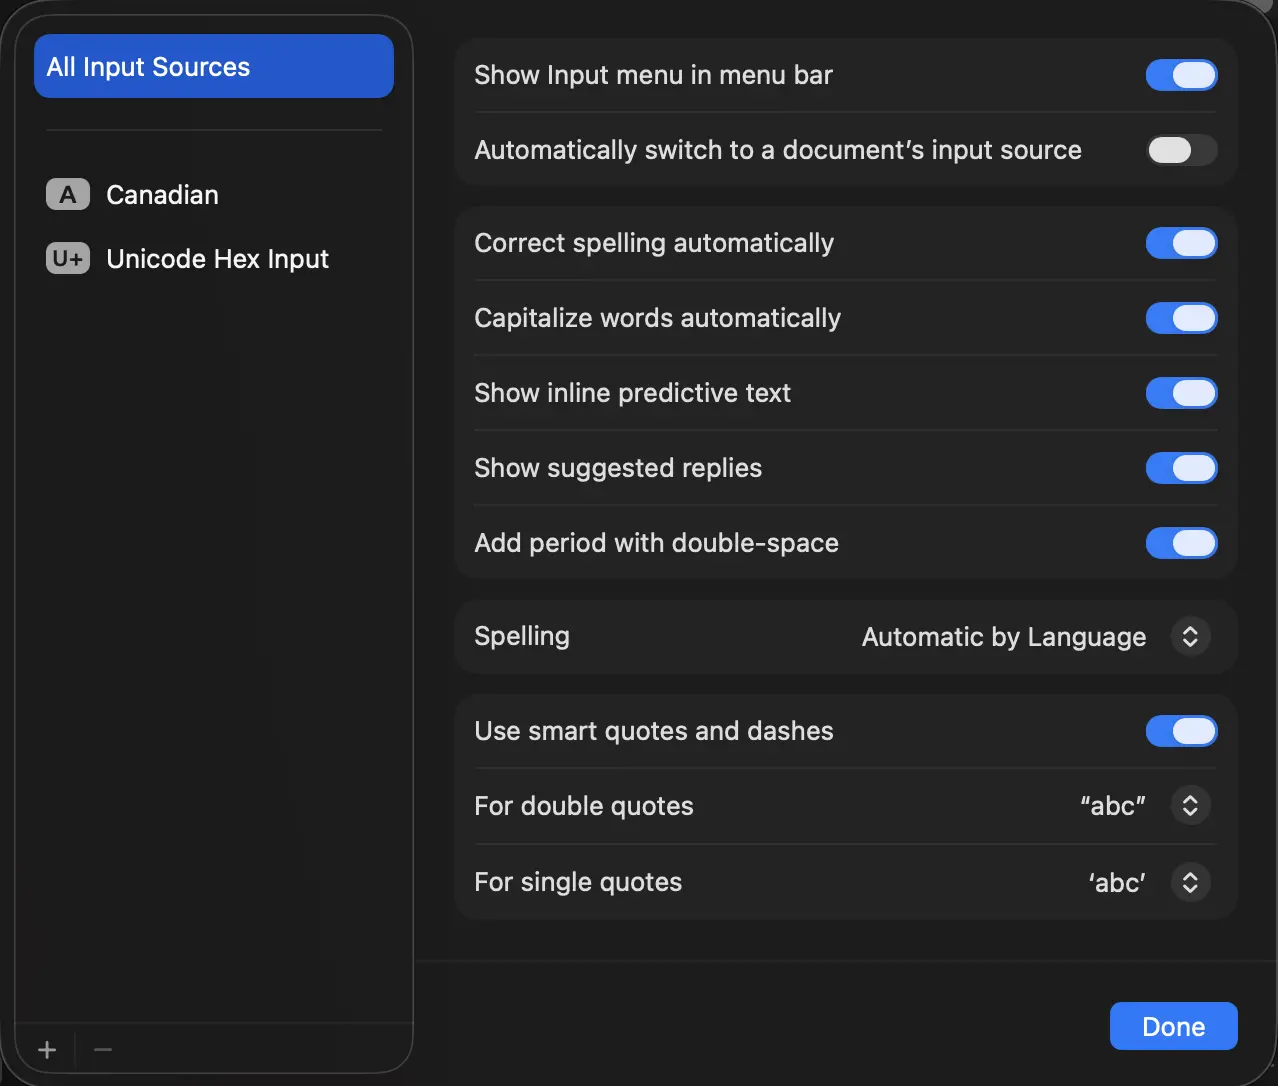This screenshot has height=1086, width=1278.
Task: Toggle Use smart quotes and dashes
Action: pyautogui.click(x=1181, y=731)
